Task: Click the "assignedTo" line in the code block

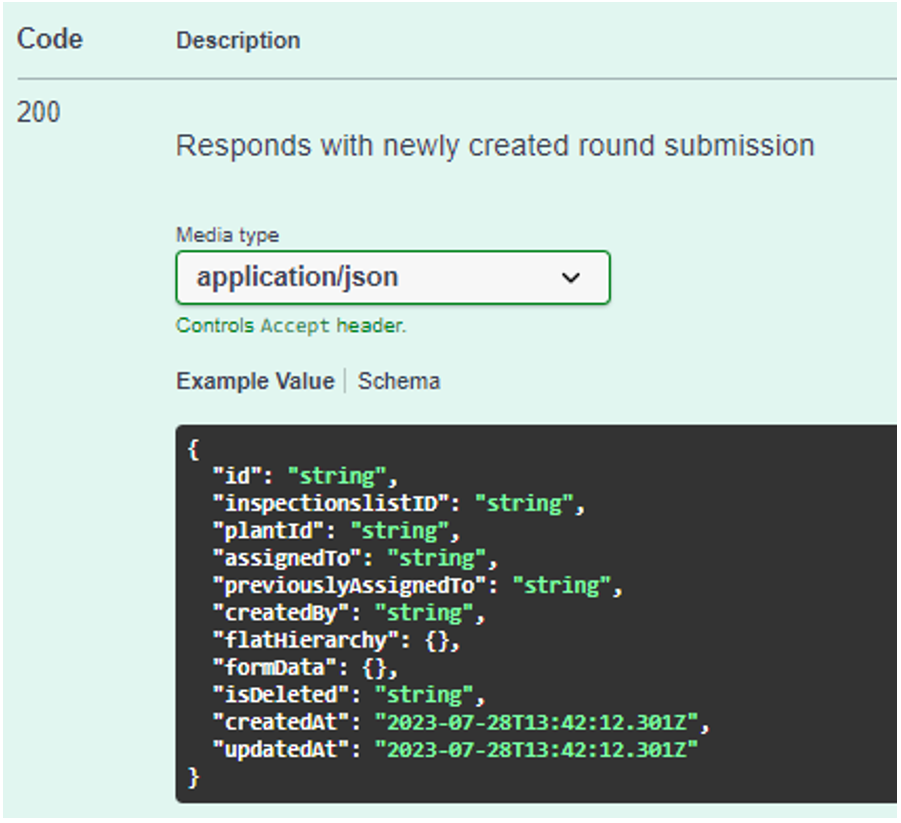Action: [x=355, y=557]
